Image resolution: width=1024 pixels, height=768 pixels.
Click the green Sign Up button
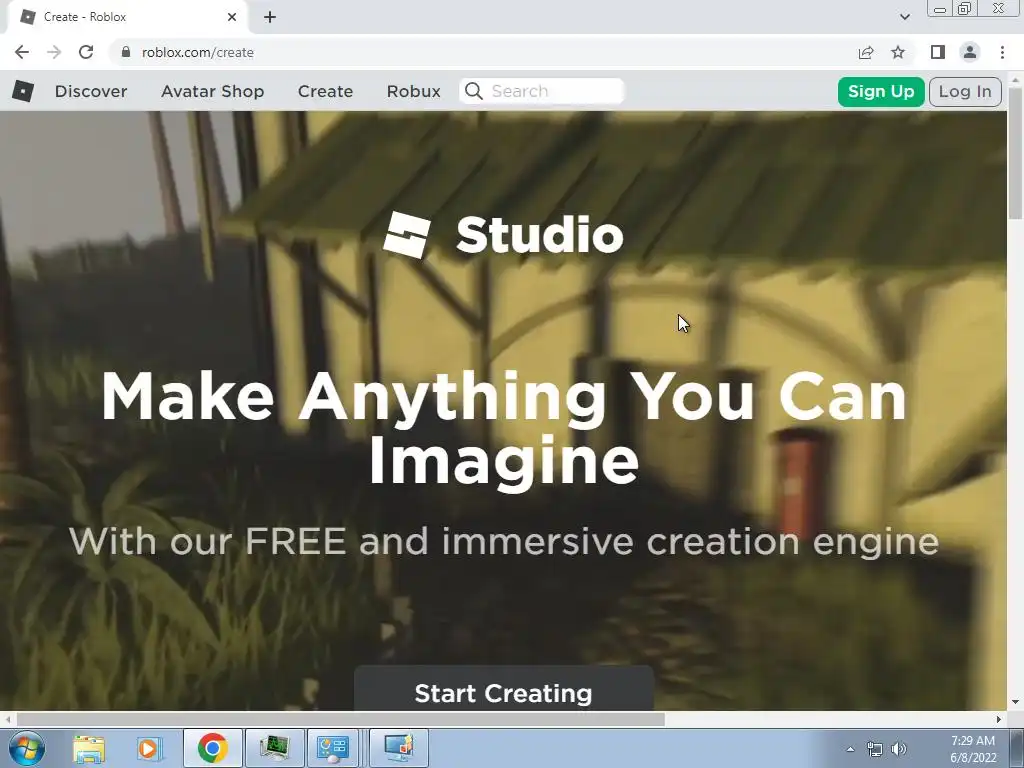tap(881, 91)
